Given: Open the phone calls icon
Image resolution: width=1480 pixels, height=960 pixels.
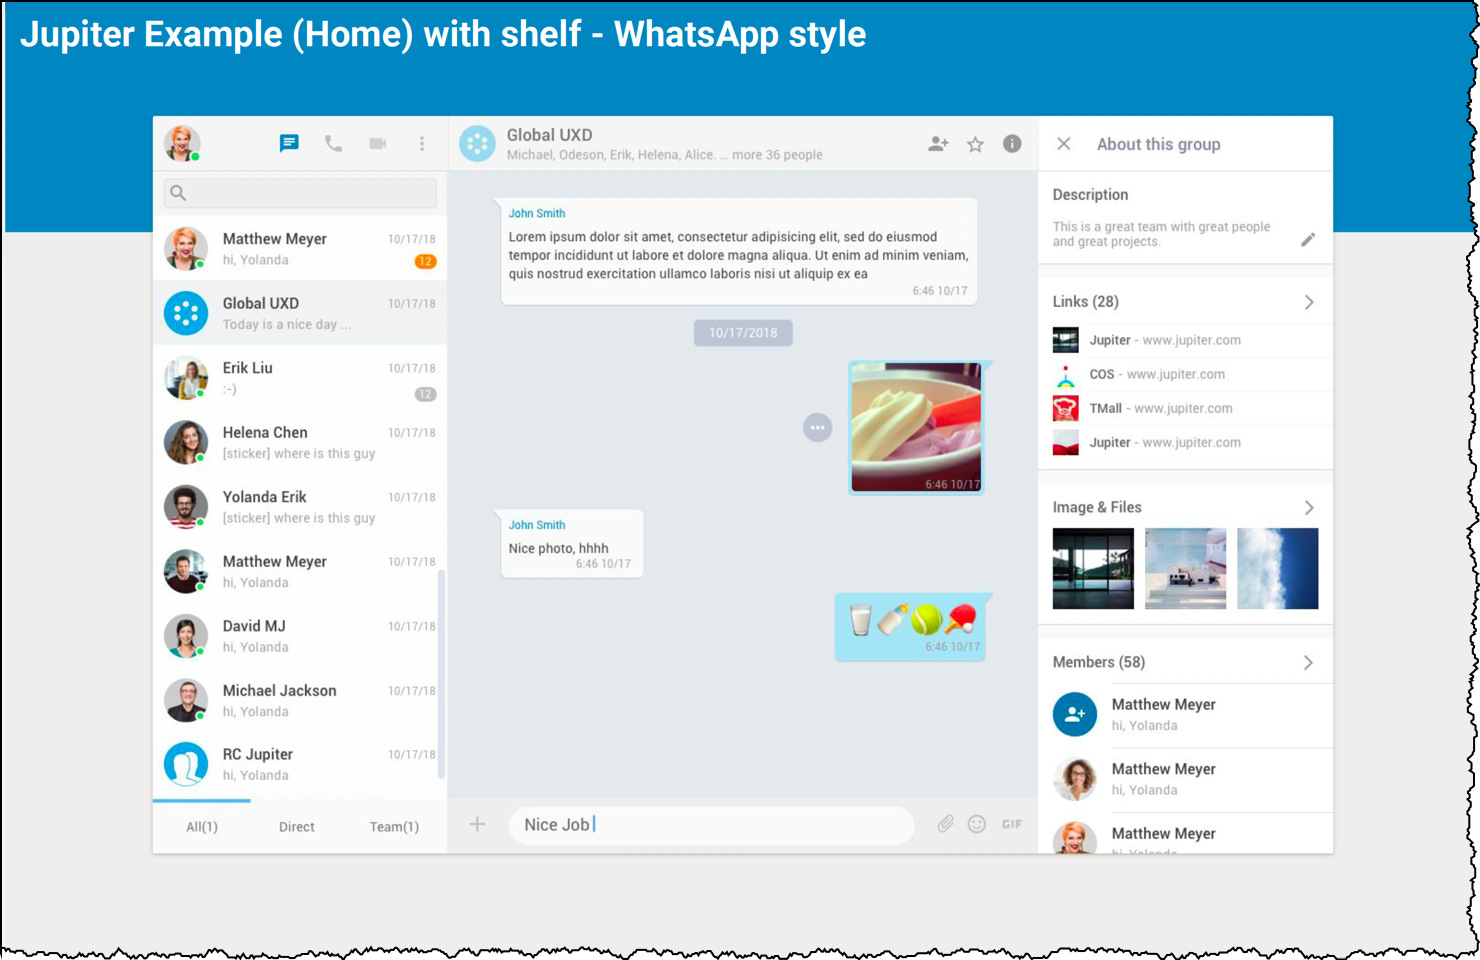Looking at the screenshot, I should 333,144.
